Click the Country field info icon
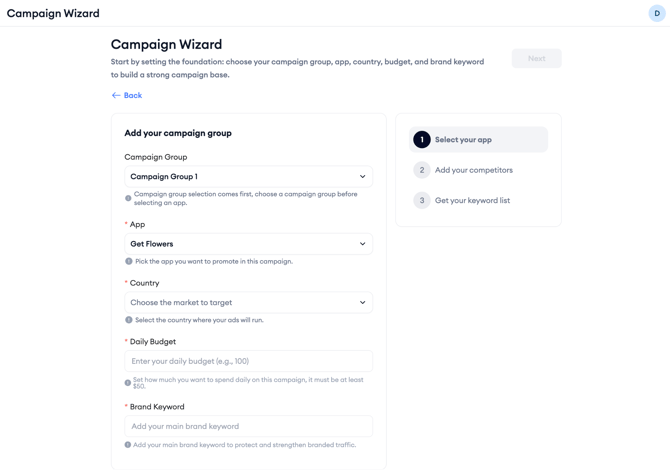The height and width of the screenshot is (470, 670). tap(128, 320)
